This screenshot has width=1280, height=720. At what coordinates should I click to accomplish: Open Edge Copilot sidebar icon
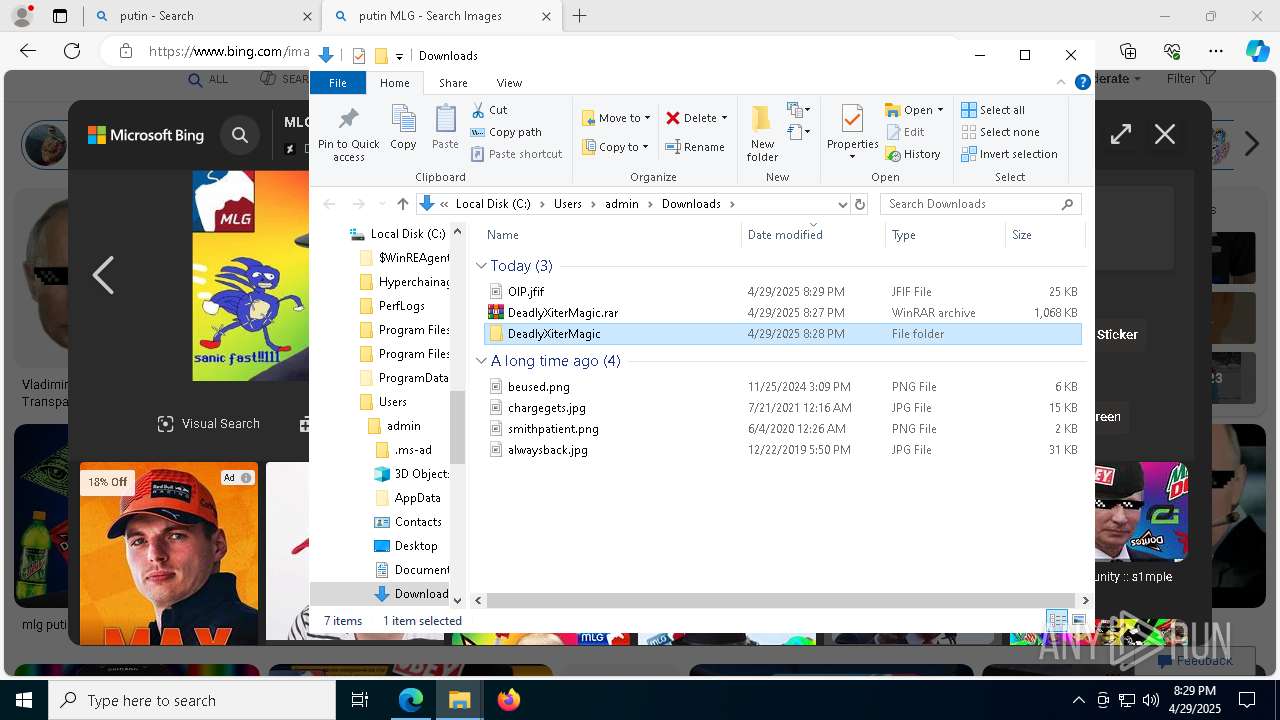click(1257, 51)
